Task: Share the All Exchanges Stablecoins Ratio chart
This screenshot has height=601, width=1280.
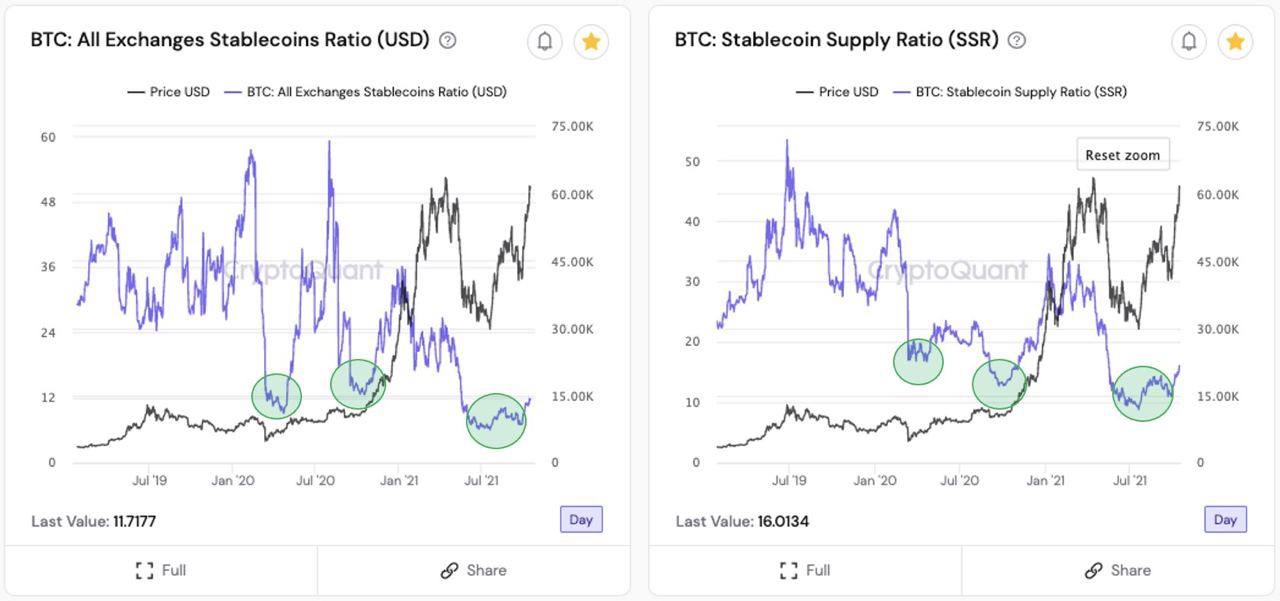Action: [473, 571]
